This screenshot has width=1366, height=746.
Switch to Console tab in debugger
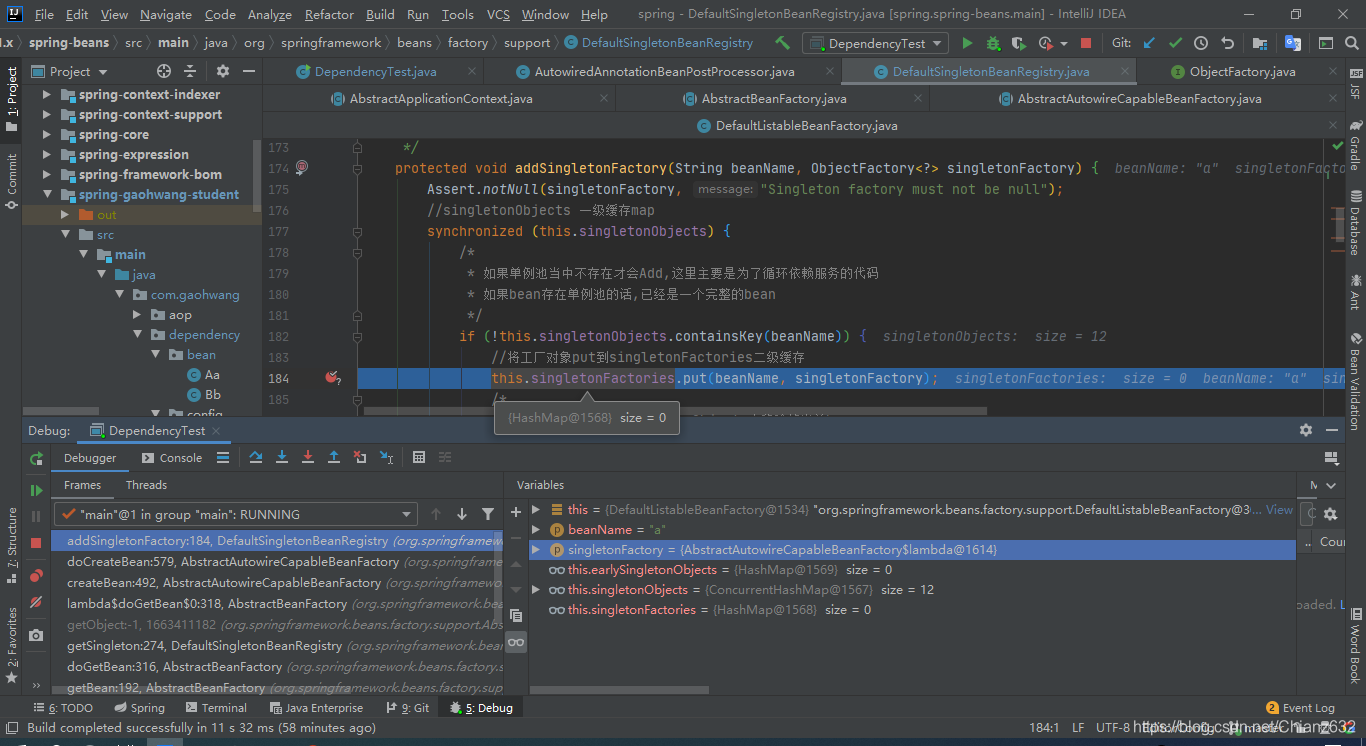[x=171, y=457]
